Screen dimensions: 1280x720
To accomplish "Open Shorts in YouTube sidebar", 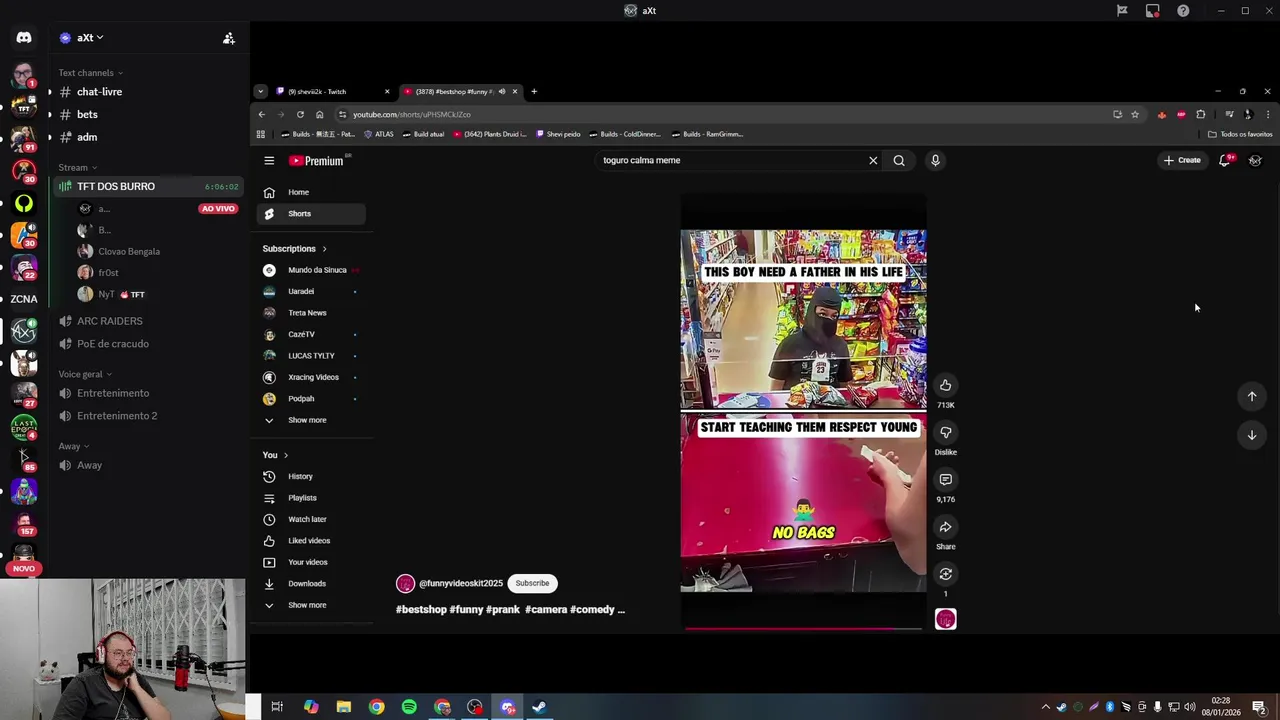I will (x=312, y=213).
